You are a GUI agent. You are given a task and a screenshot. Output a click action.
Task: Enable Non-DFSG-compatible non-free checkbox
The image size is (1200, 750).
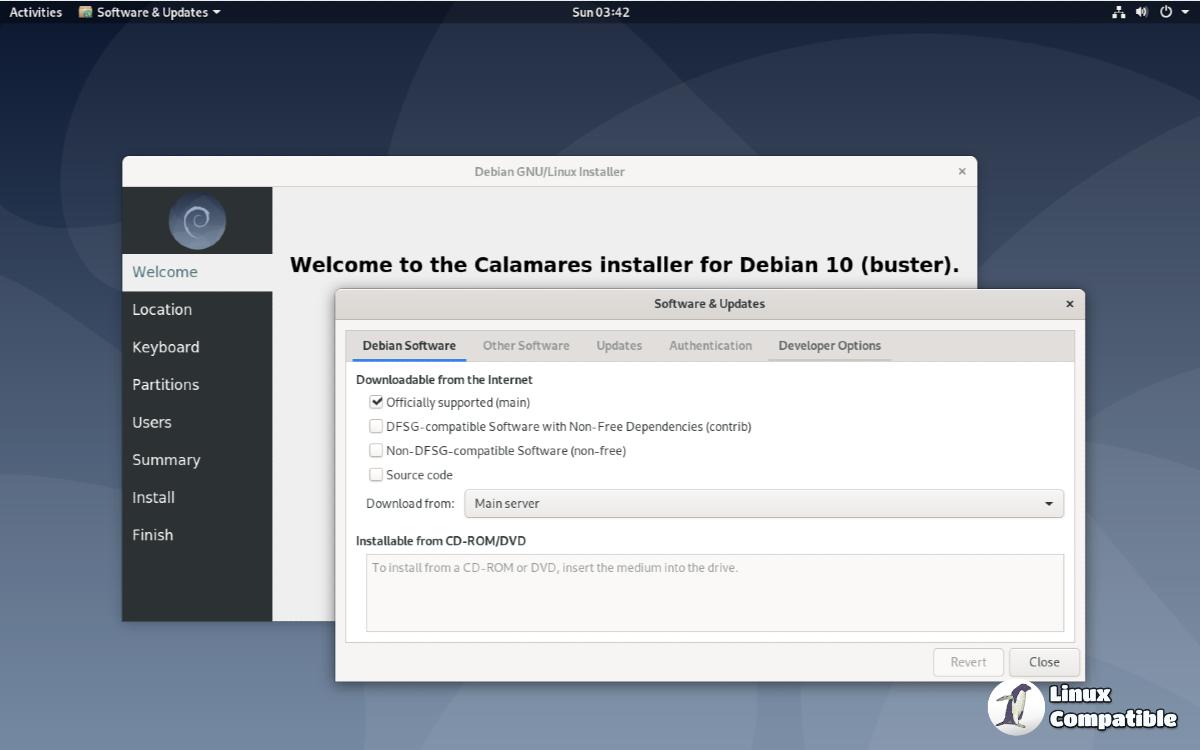pyautogui.click(x=377, y=451)
